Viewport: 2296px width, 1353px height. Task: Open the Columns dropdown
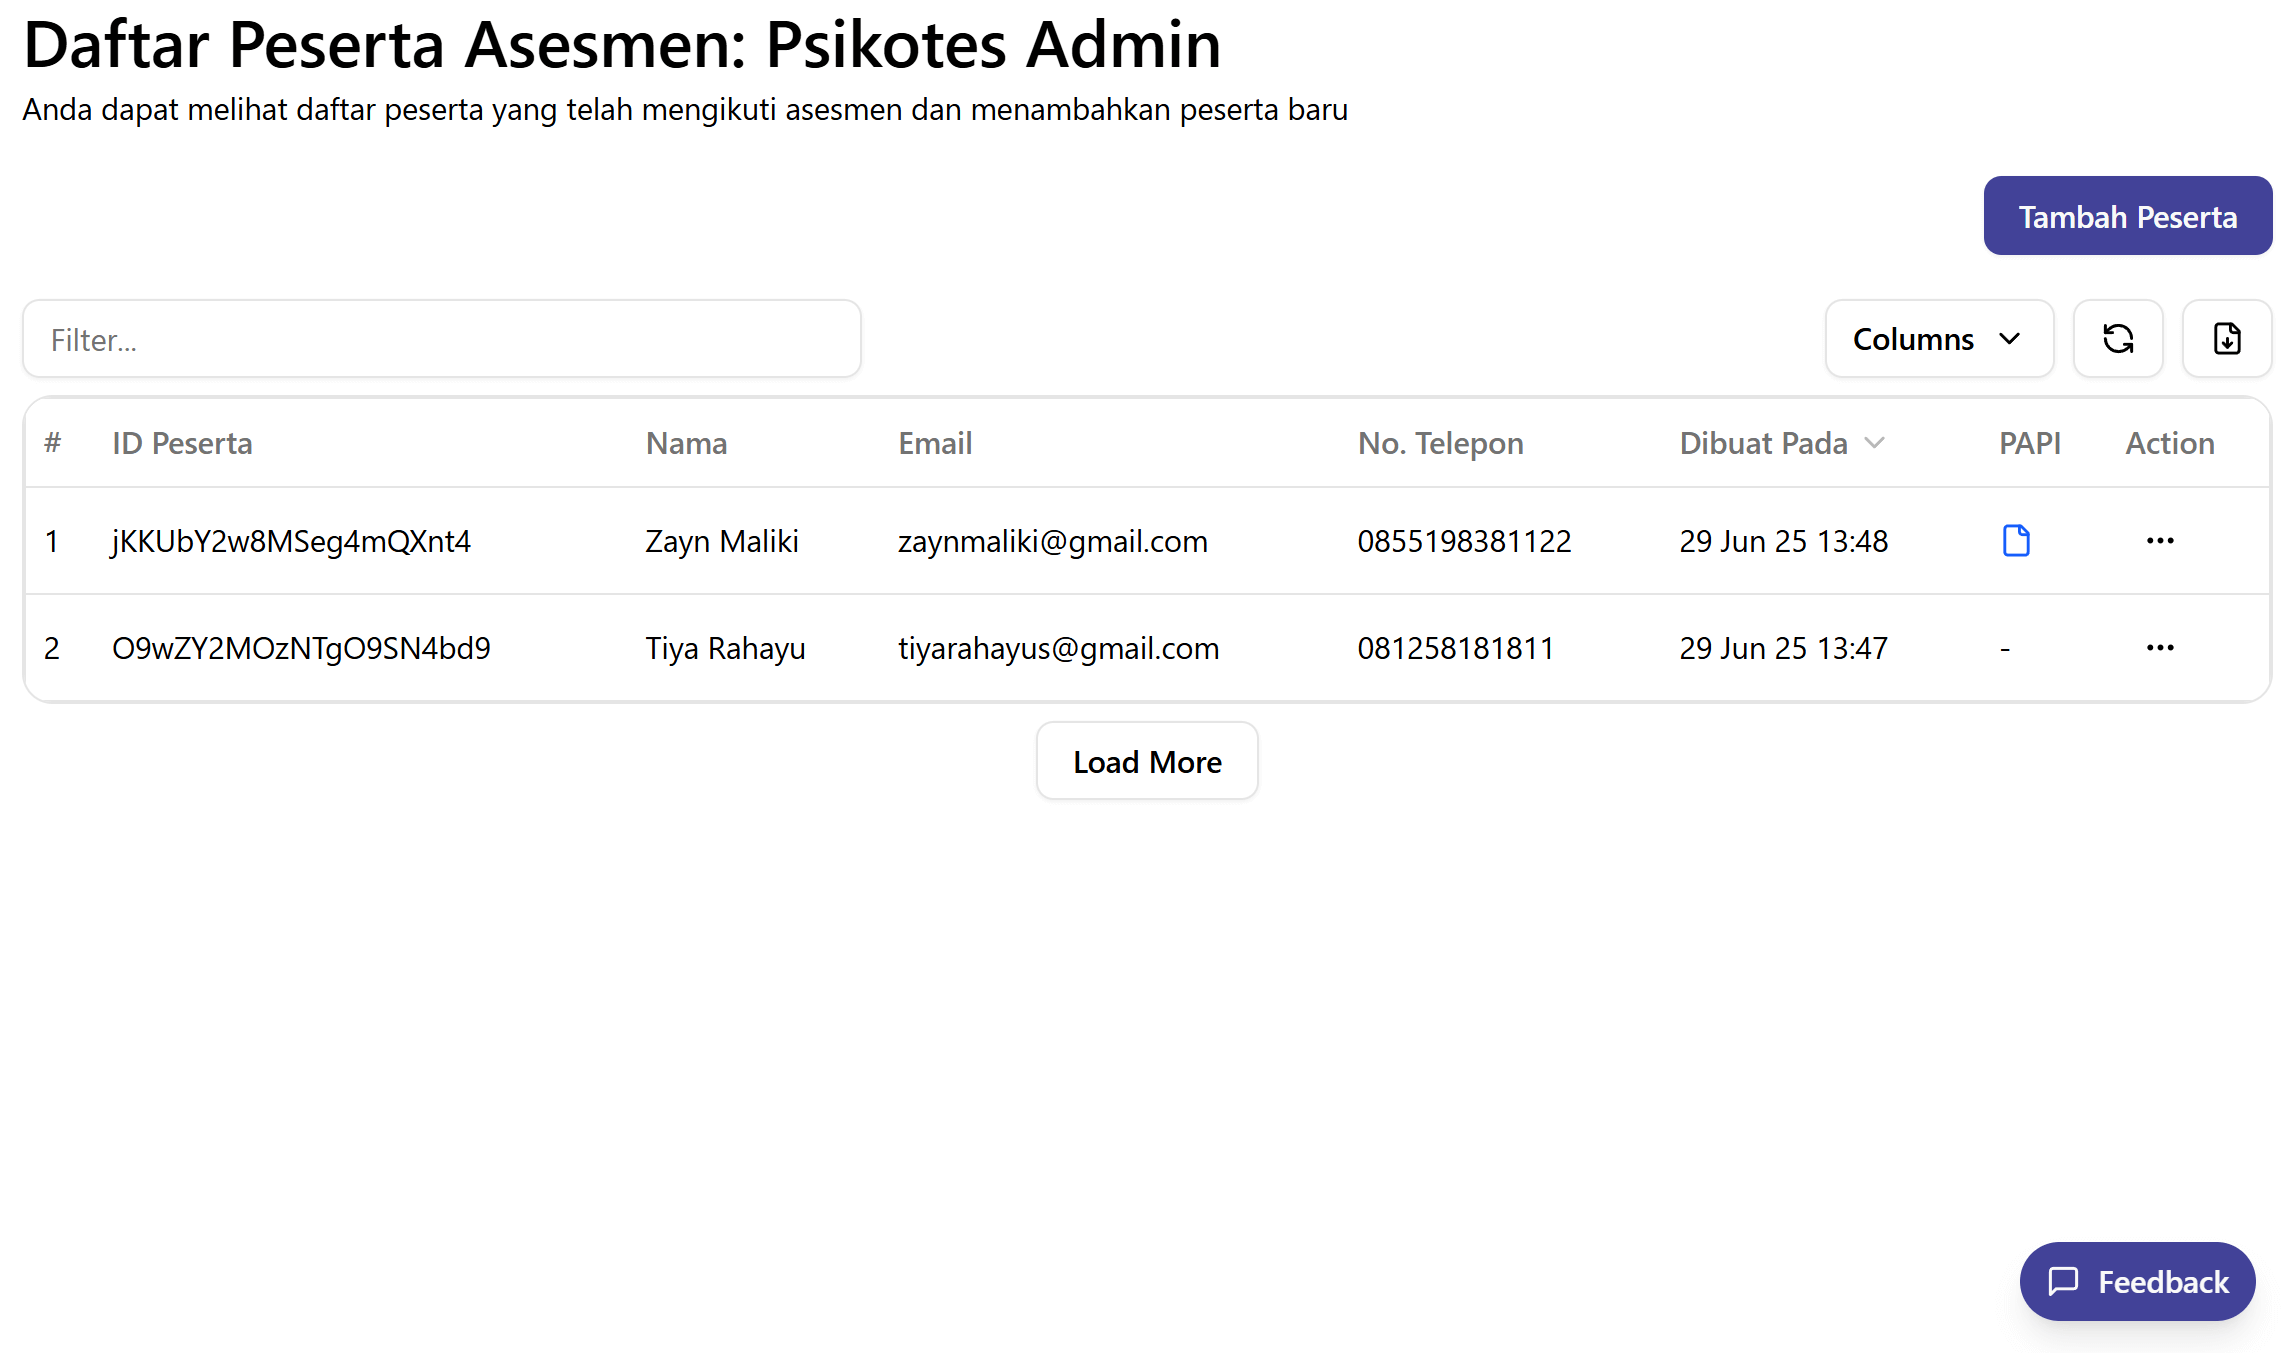[x=1939, y=339]
